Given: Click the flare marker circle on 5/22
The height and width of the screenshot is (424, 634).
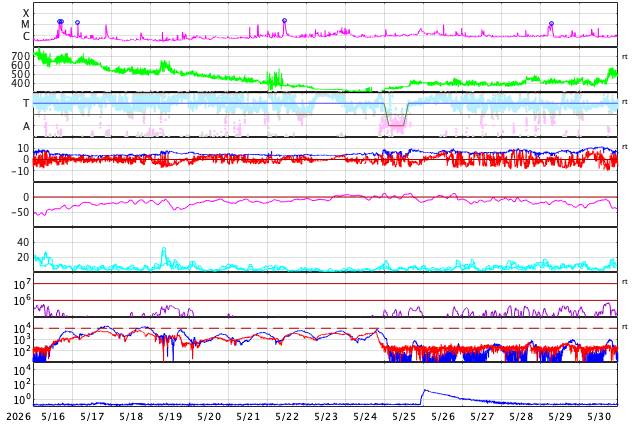Looking at the screenshot, I should (x=284, y=21).
